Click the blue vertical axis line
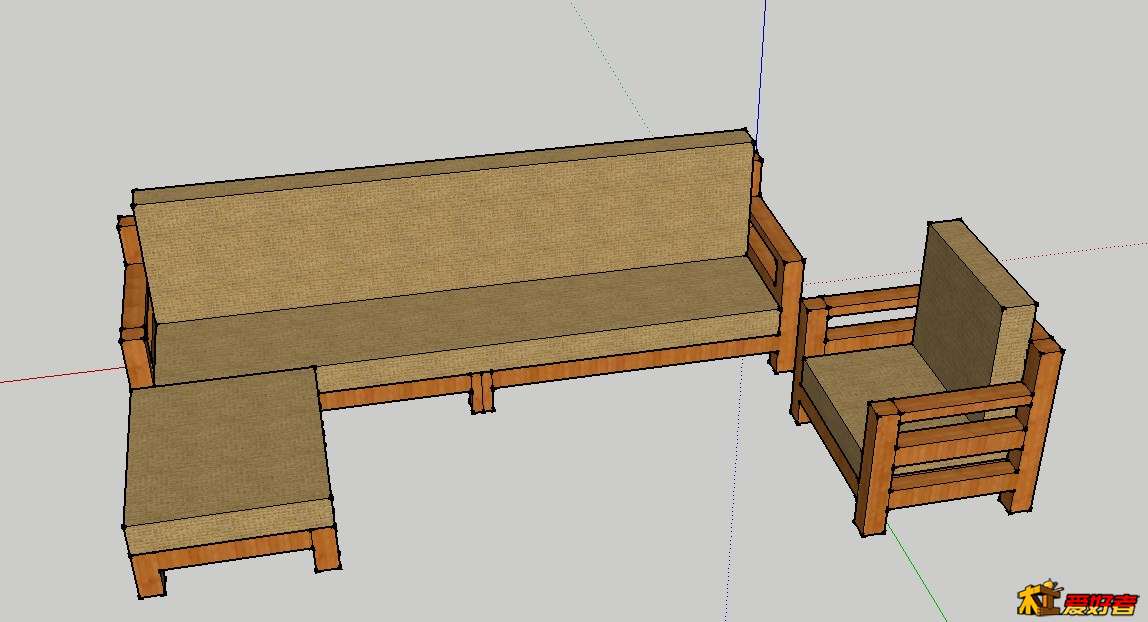The image size is (1148, 622). pyautogui.click(x=762, y=60)
